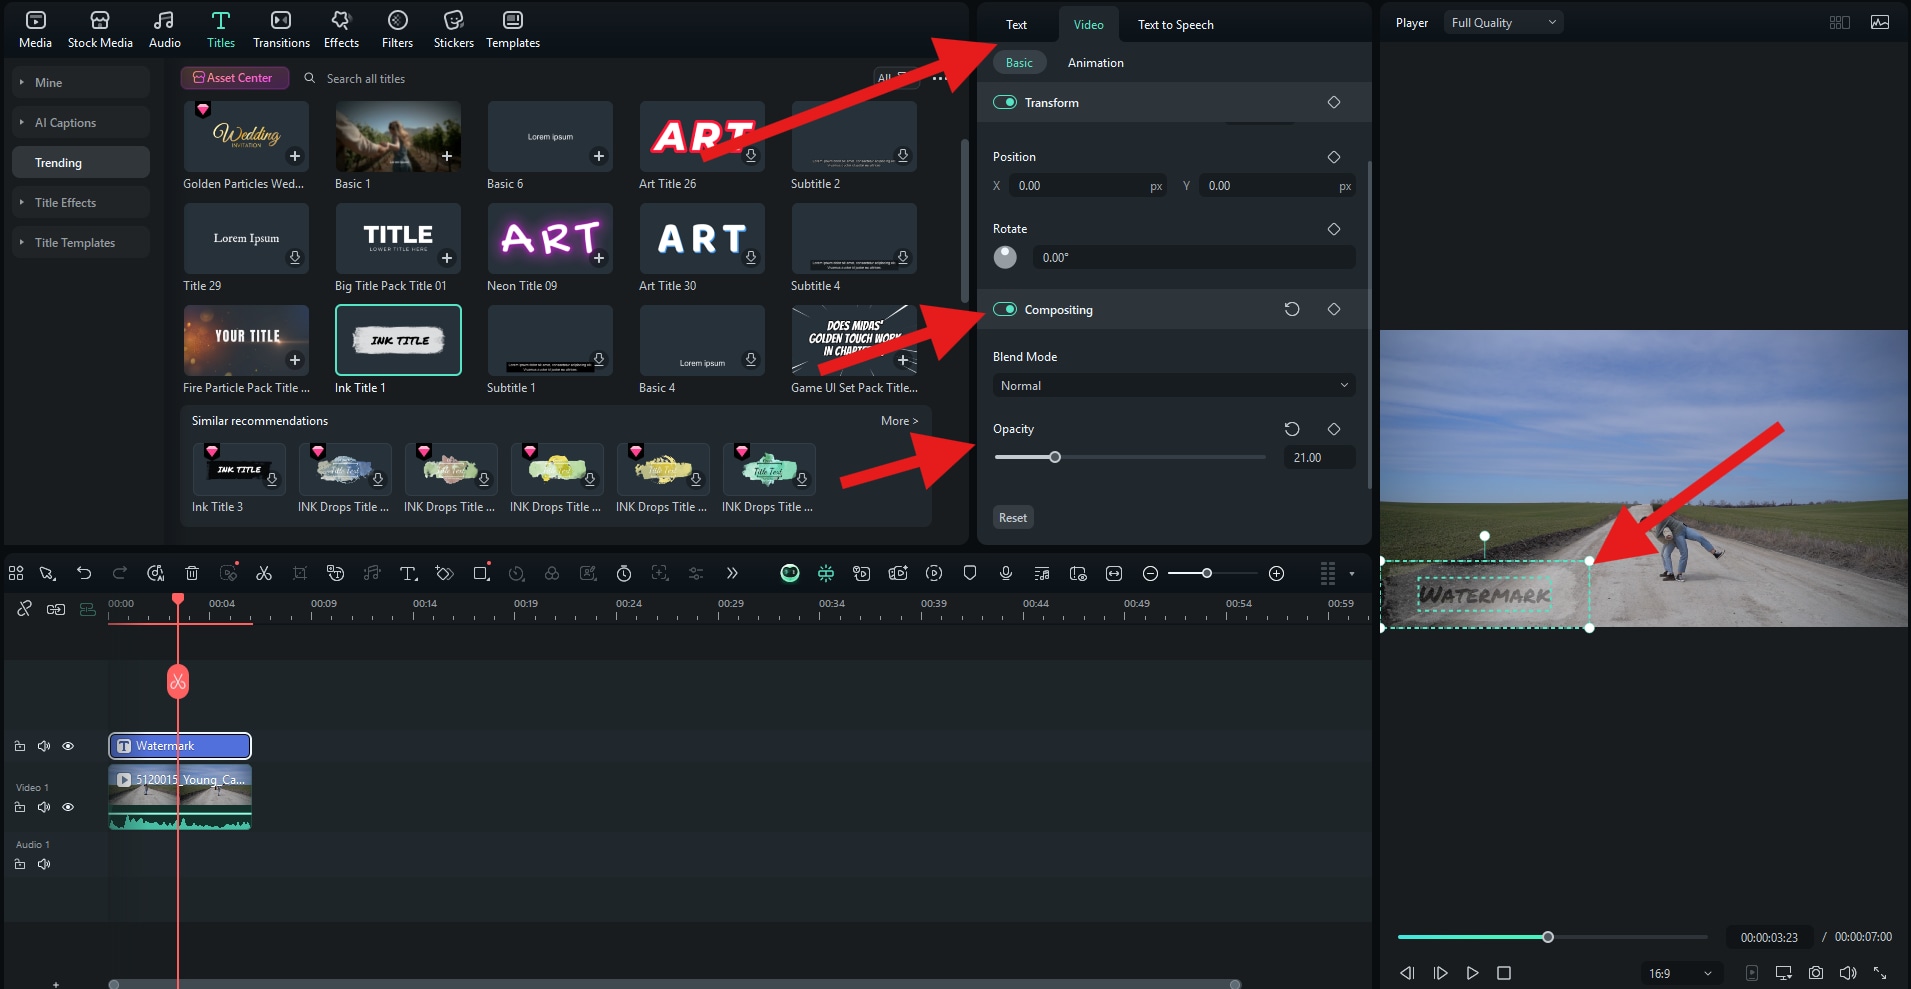Show More similar recommendations

point(899,421)
